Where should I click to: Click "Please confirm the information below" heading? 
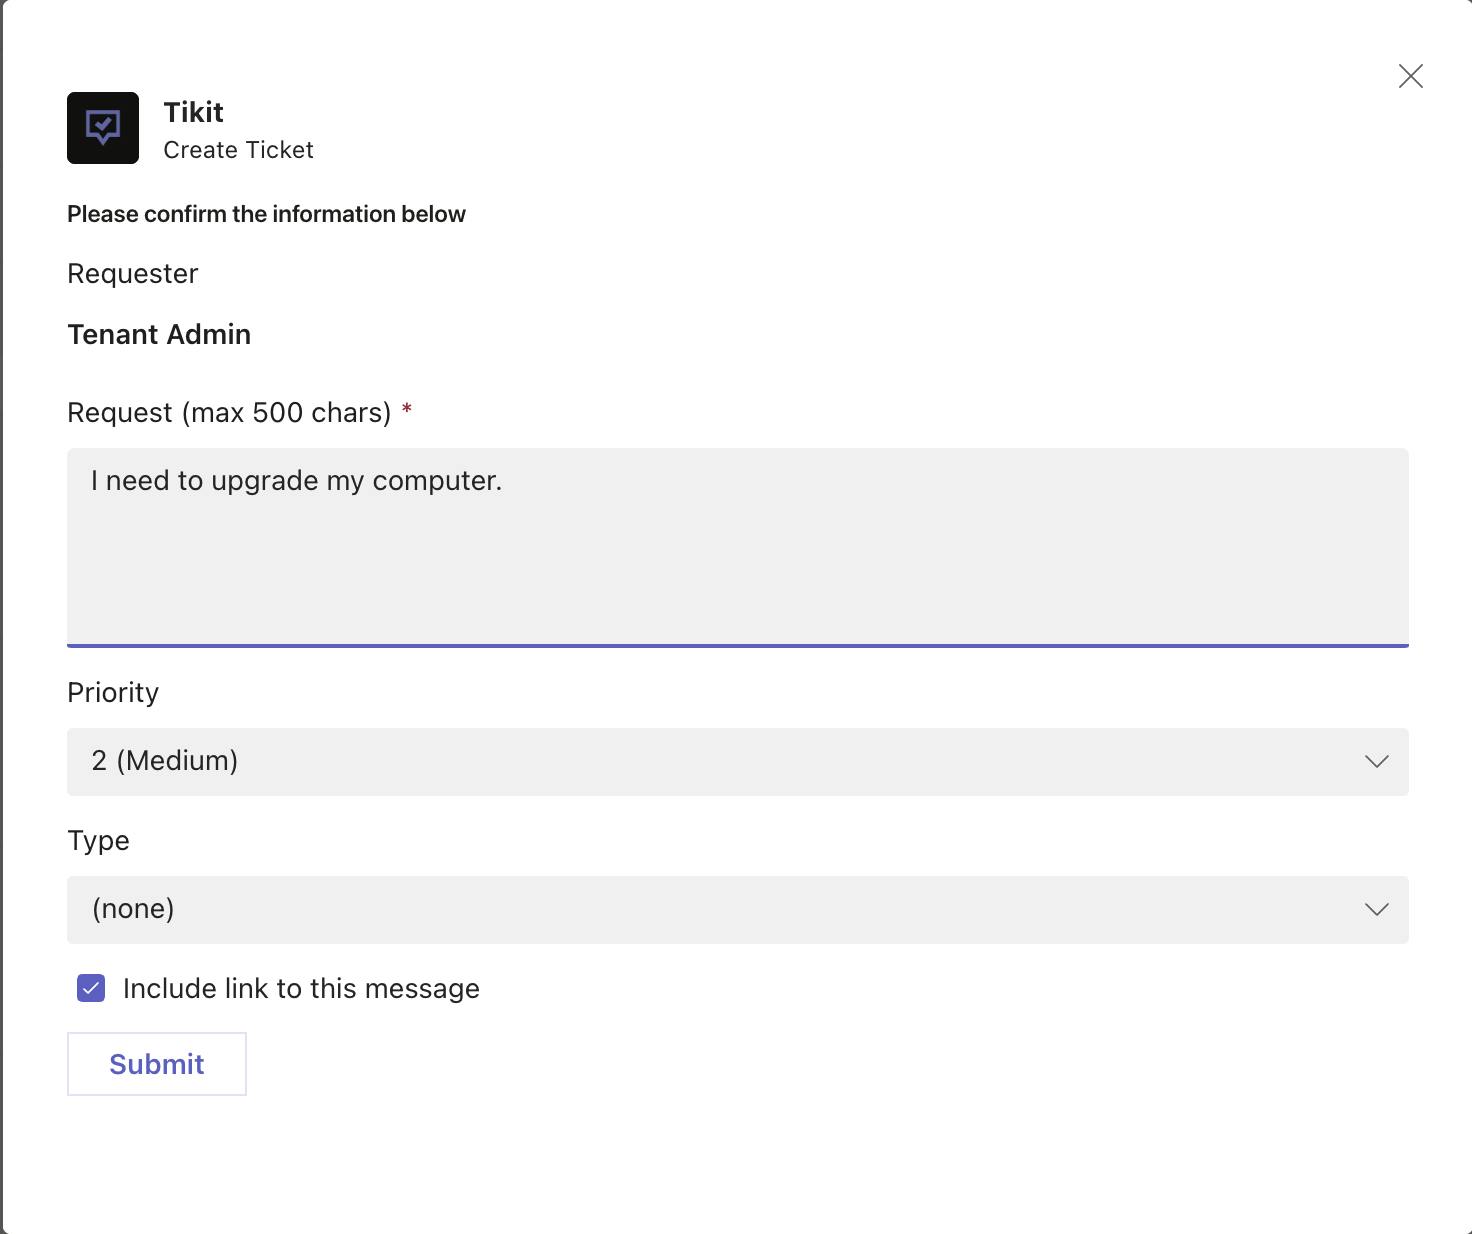pyautogui.click(x=266, y=214)
